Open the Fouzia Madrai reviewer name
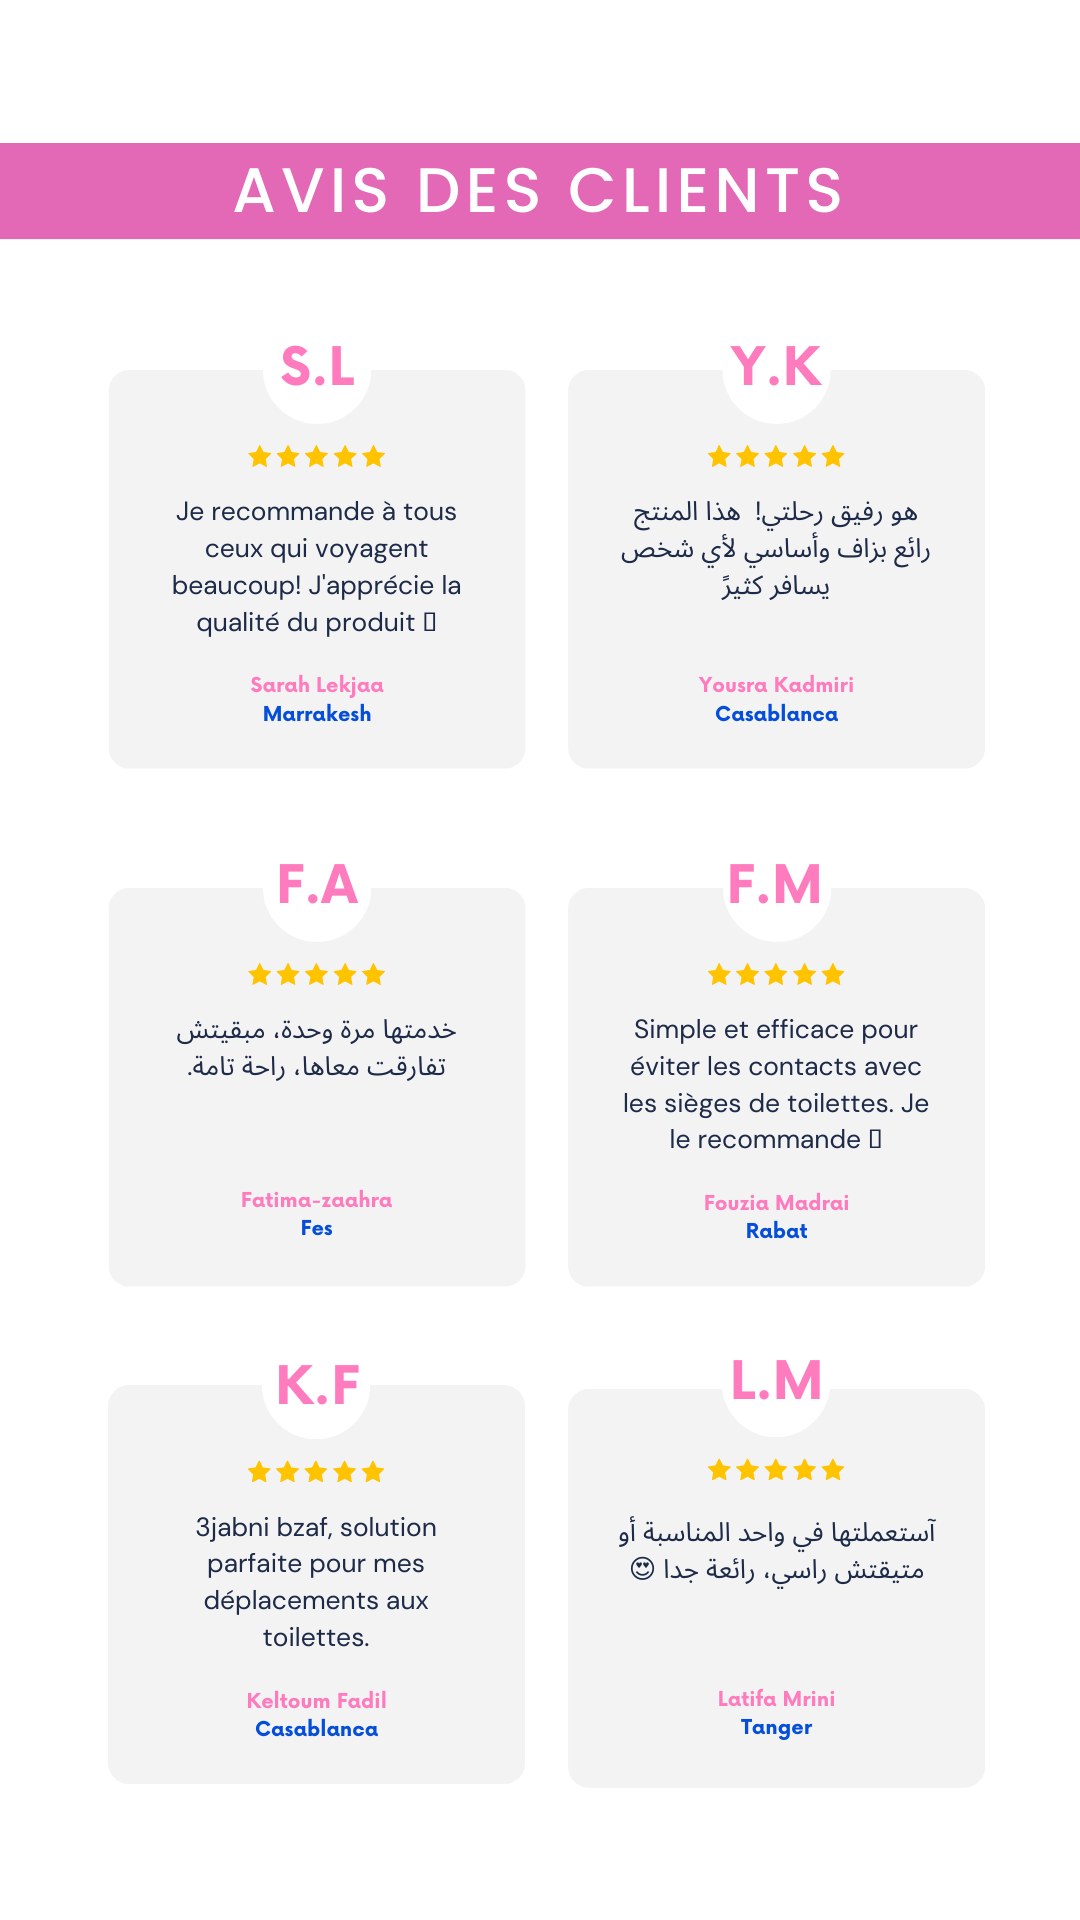Image resolution: width=1080 pixels, height=1920 pixels. (776, 1203)
